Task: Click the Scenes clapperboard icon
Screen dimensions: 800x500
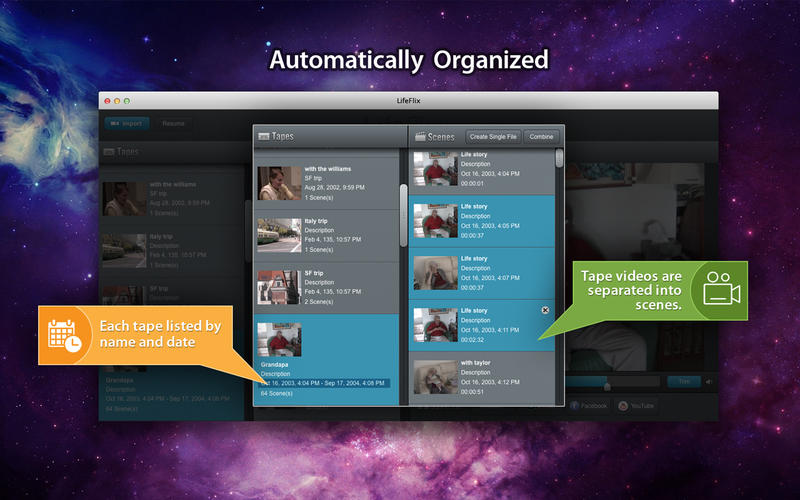Action: 418,137
